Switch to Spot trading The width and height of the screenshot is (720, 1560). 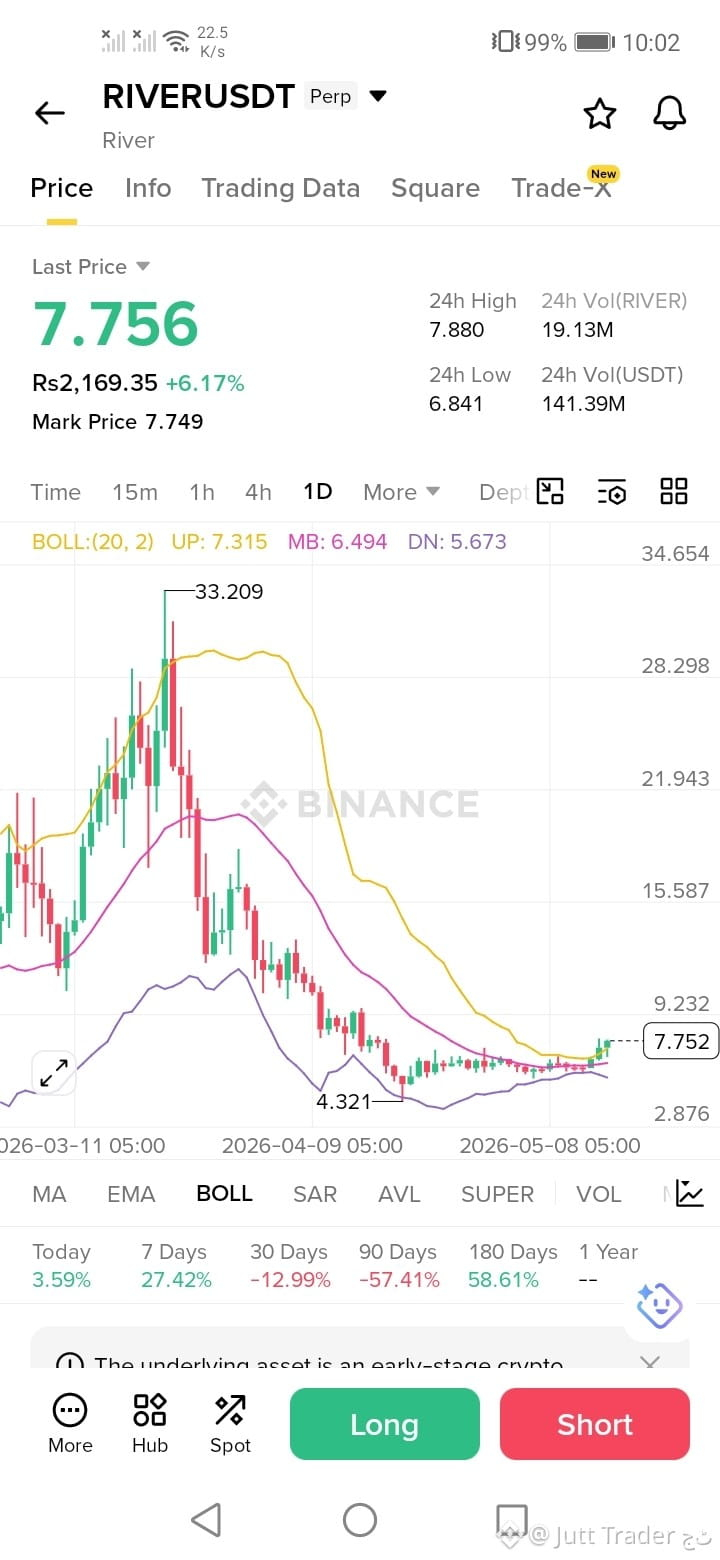pyautogui.click(x=230, y=1424)
